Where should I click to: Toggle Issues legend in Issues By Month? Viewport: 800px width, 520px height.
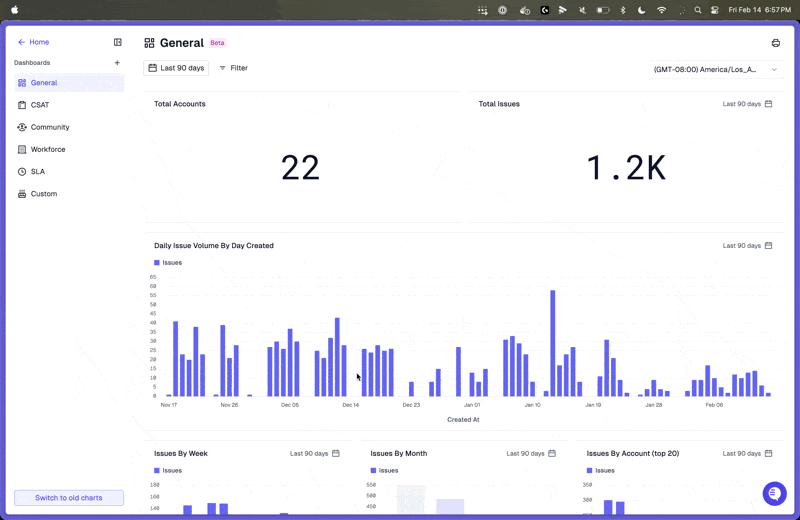[x=384, y=471]
